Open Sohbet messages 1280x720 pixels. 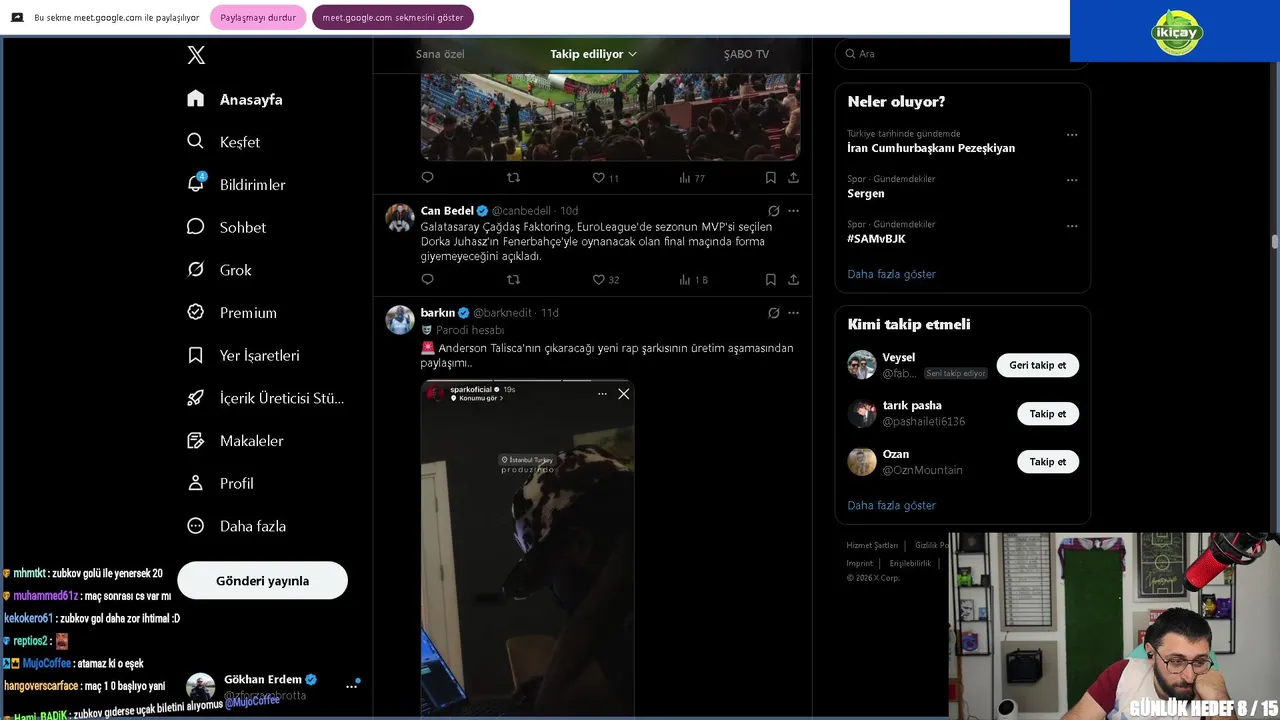click(x=226, y=227)
